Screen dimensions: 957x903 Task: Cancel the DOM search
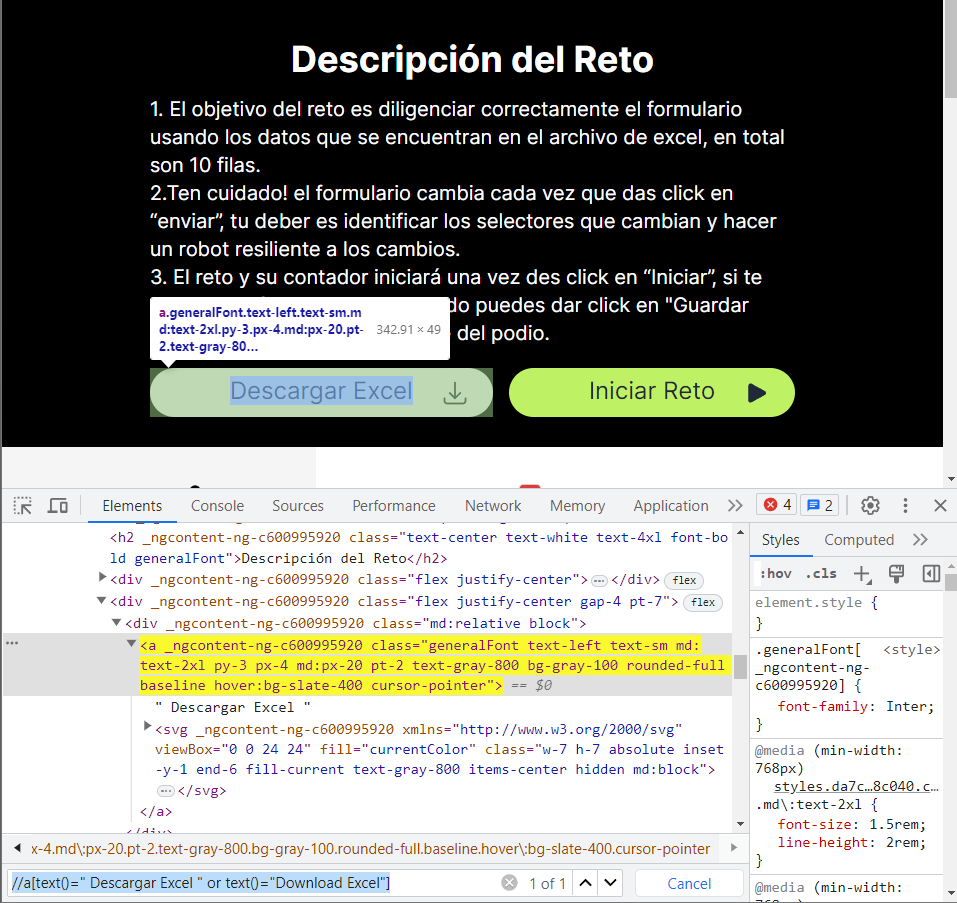pyautogui.click(x=688, y=883)
